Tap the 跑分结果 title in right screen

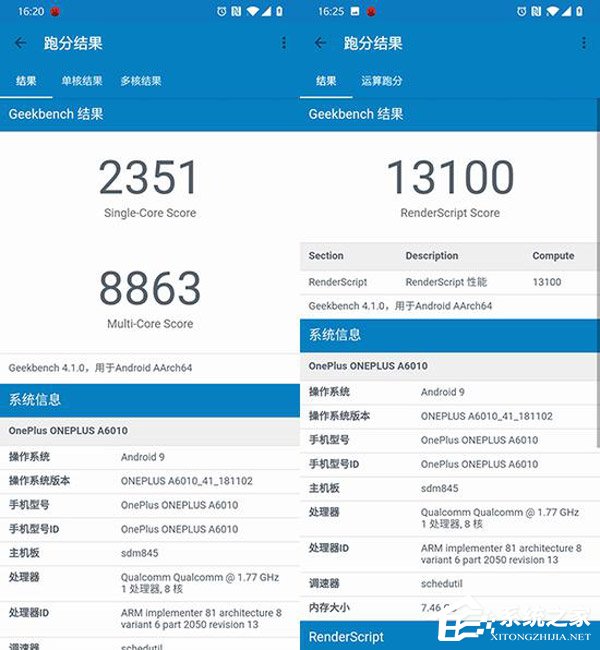point(373,43)
